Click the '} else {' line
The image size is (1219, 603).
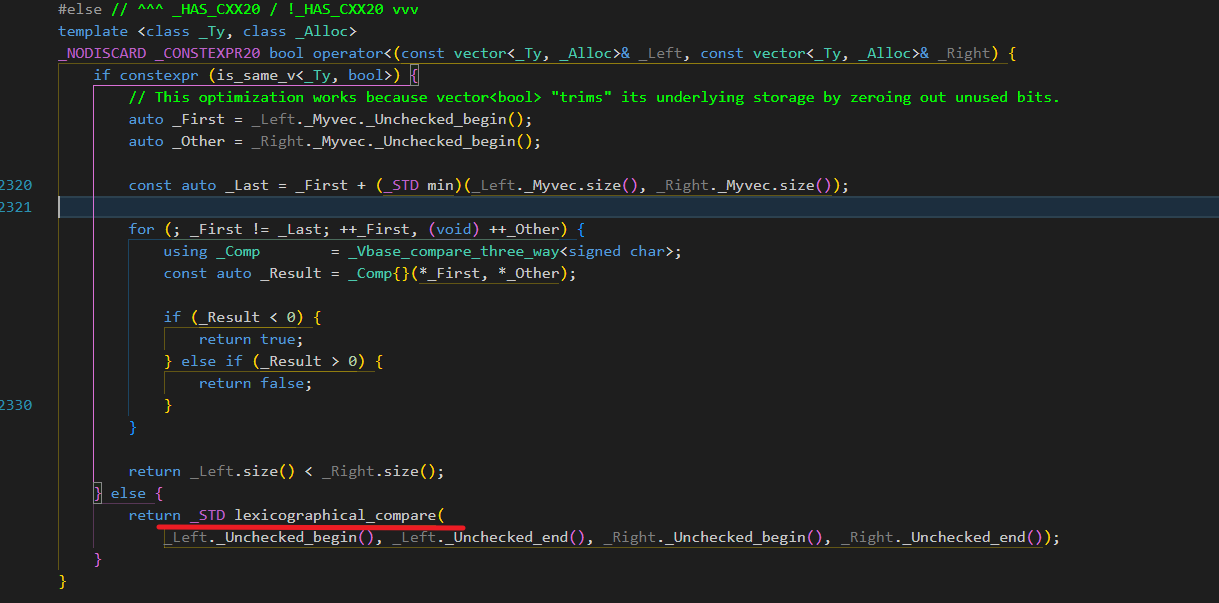tap(128, 493)
